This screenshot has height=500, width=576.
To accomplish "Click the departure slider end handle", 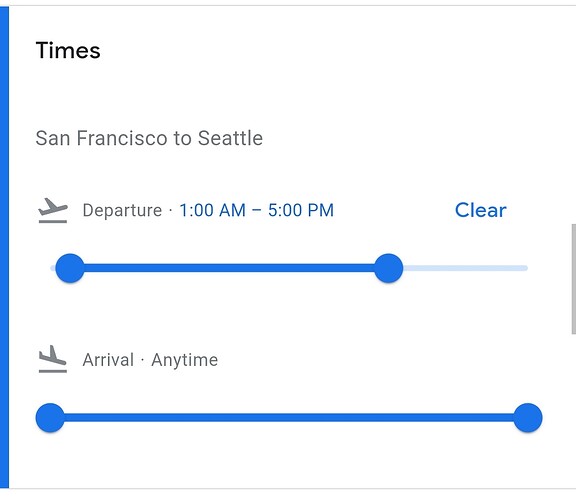I will (388, 268).
